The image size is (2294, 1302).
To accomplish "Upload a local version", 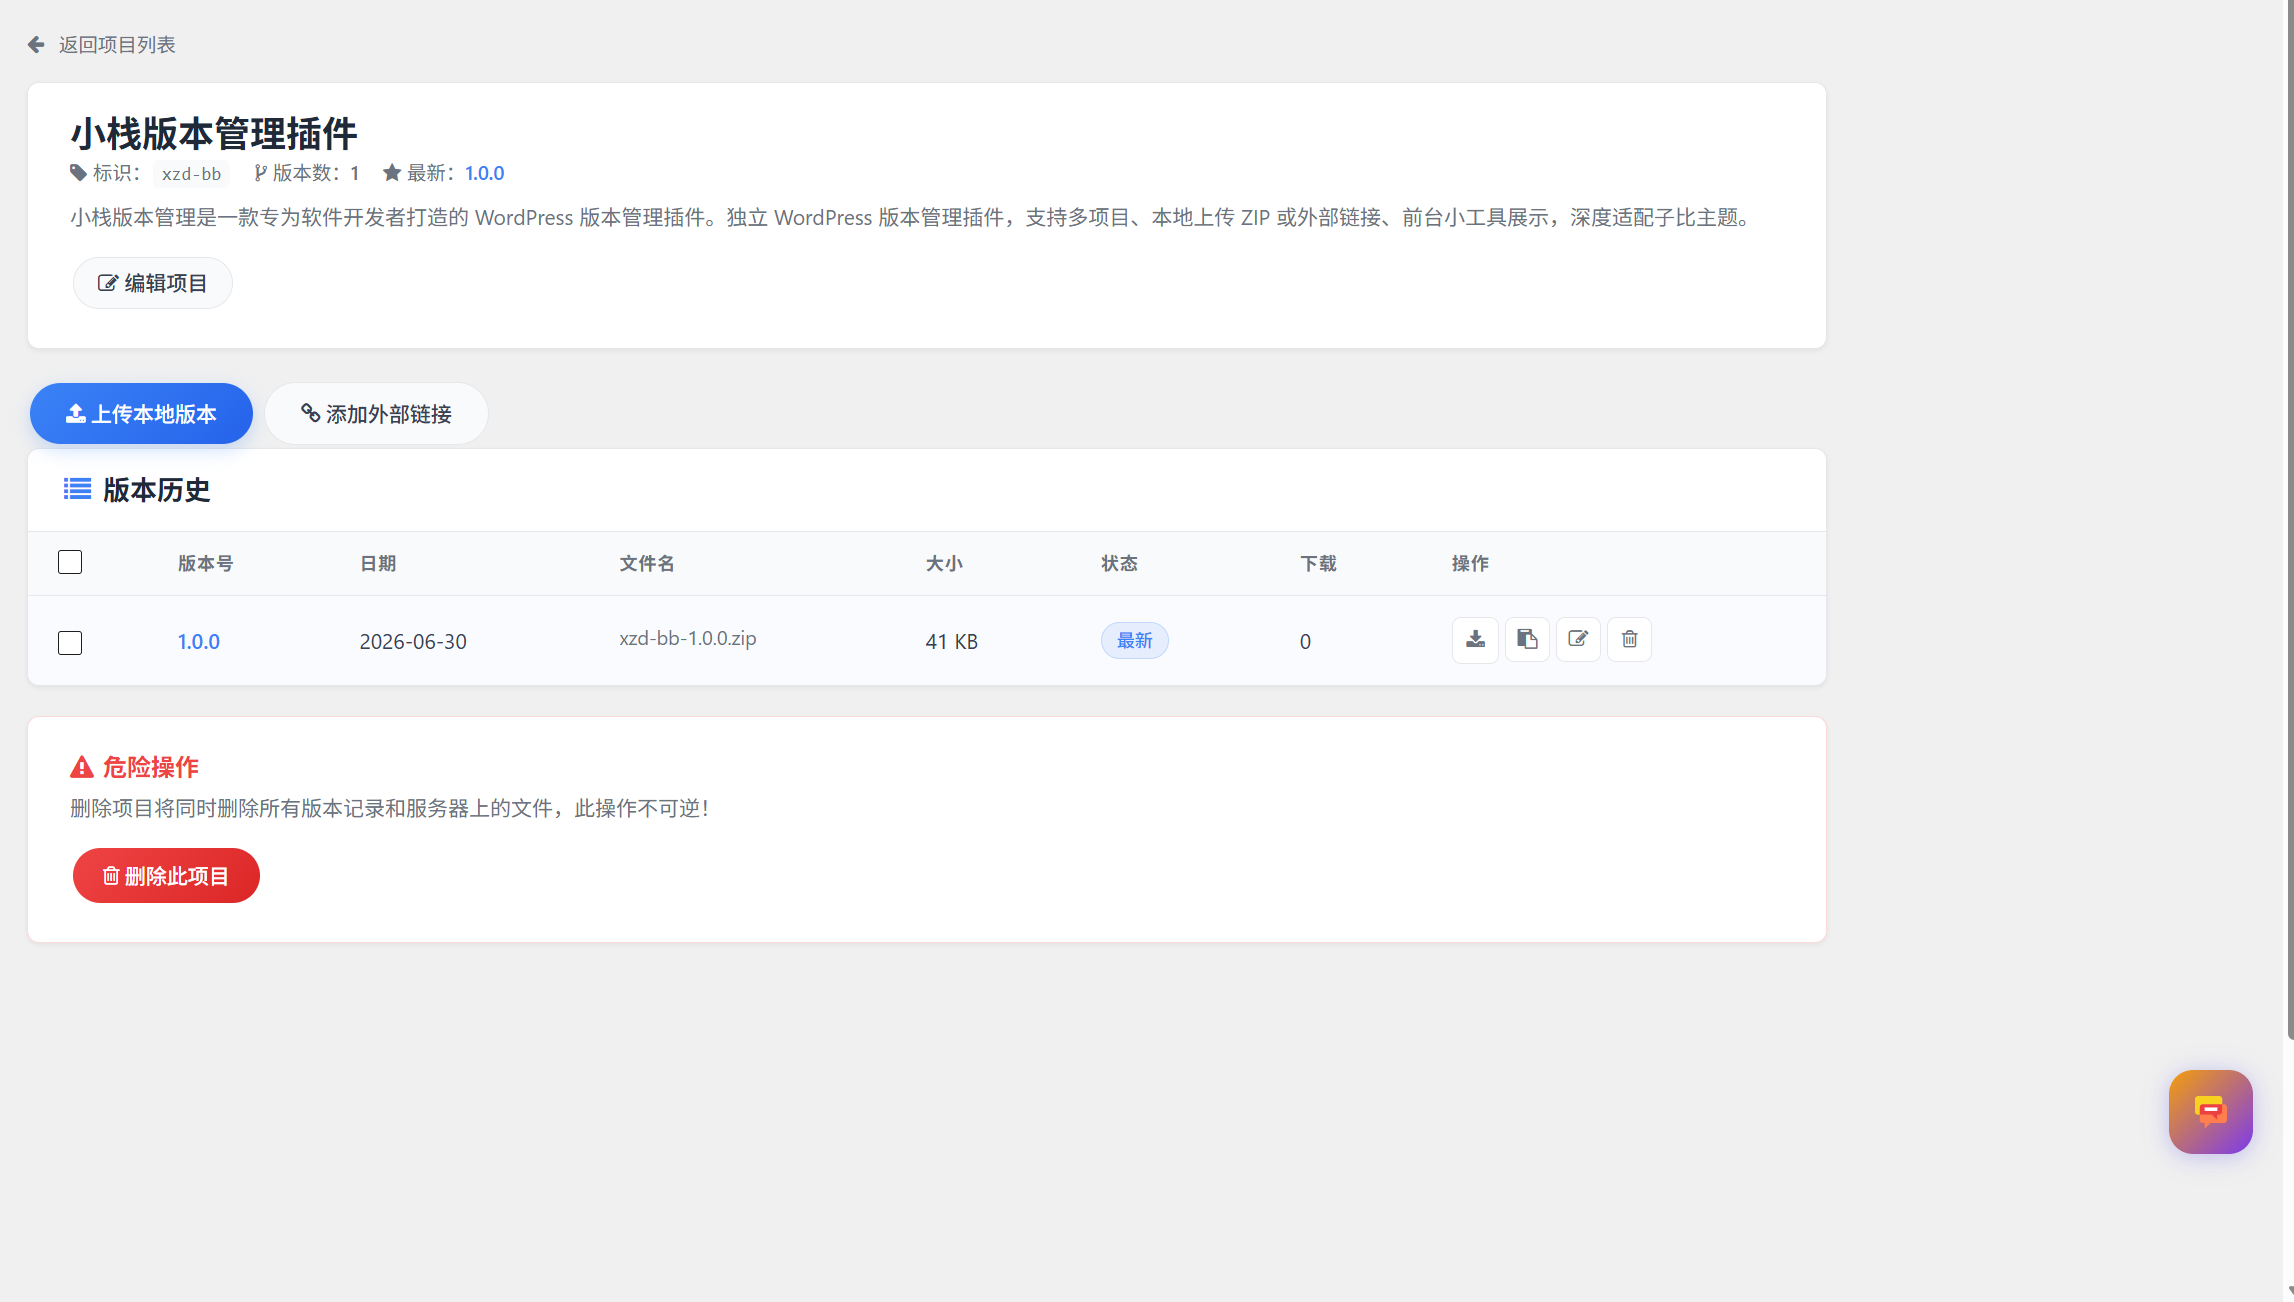I will tap(141, 413).
